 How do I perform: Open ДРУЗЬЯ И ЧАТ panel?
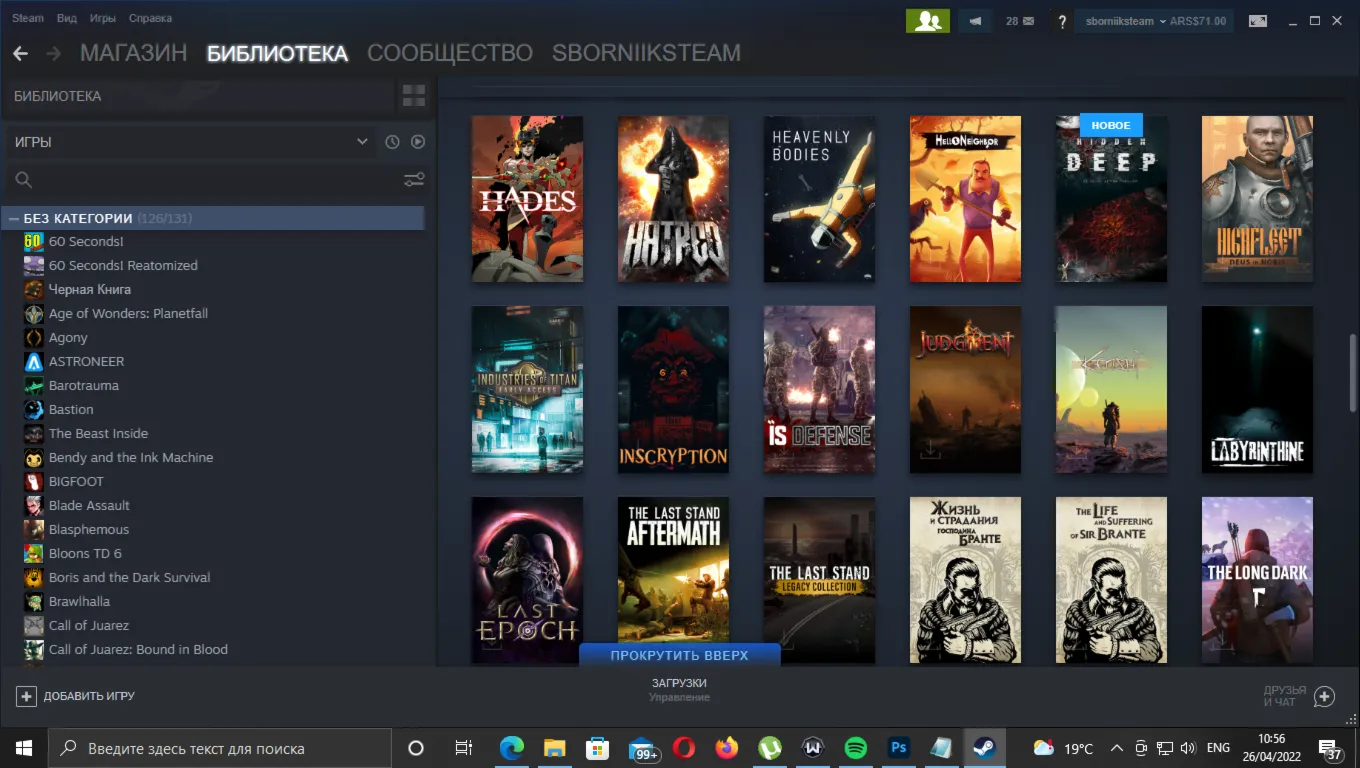(x=1298, y=696)
